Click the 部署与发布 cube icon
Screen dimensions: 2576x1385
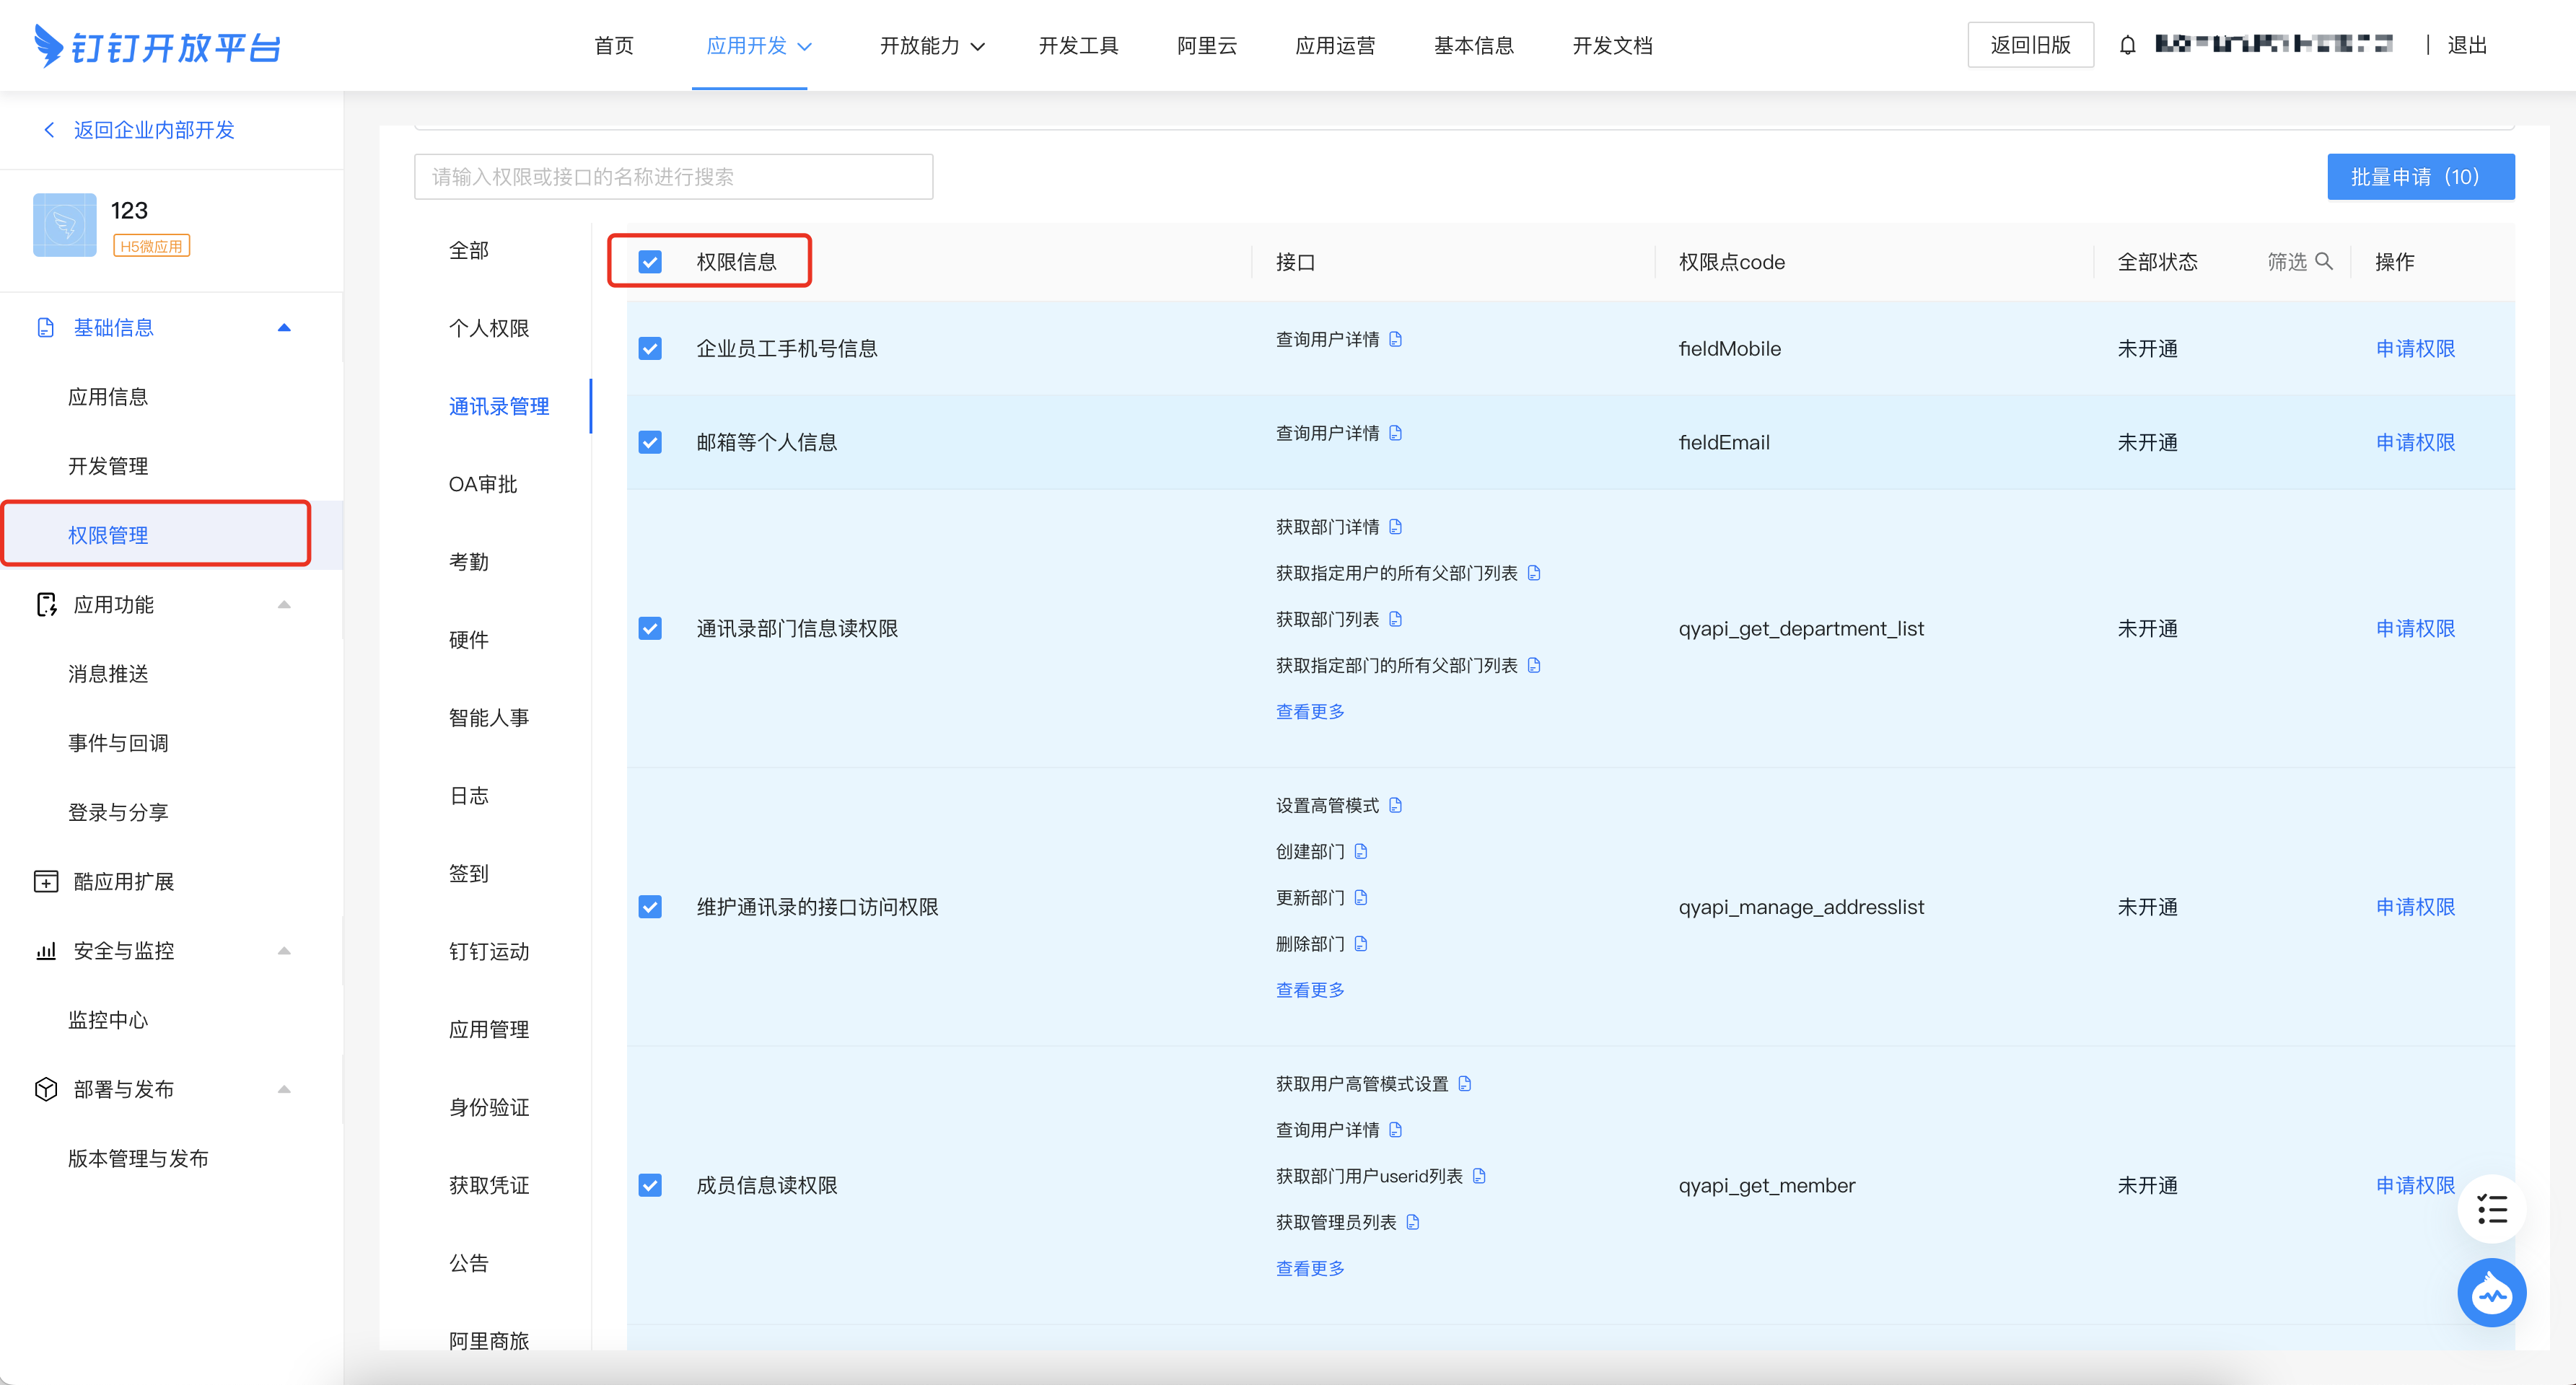(46, 1089)
